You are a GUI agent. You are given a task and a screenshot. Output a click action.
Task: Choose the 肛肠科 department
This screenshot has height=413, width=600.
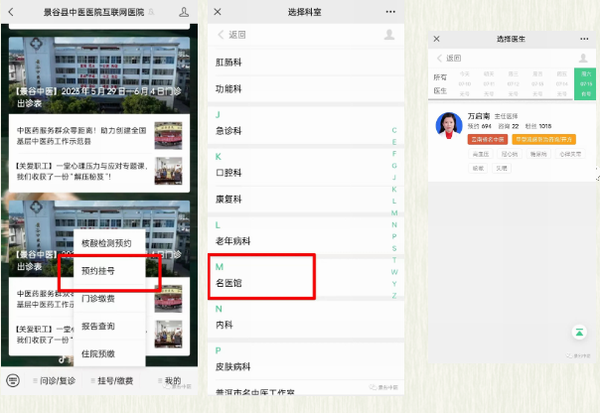306,62
